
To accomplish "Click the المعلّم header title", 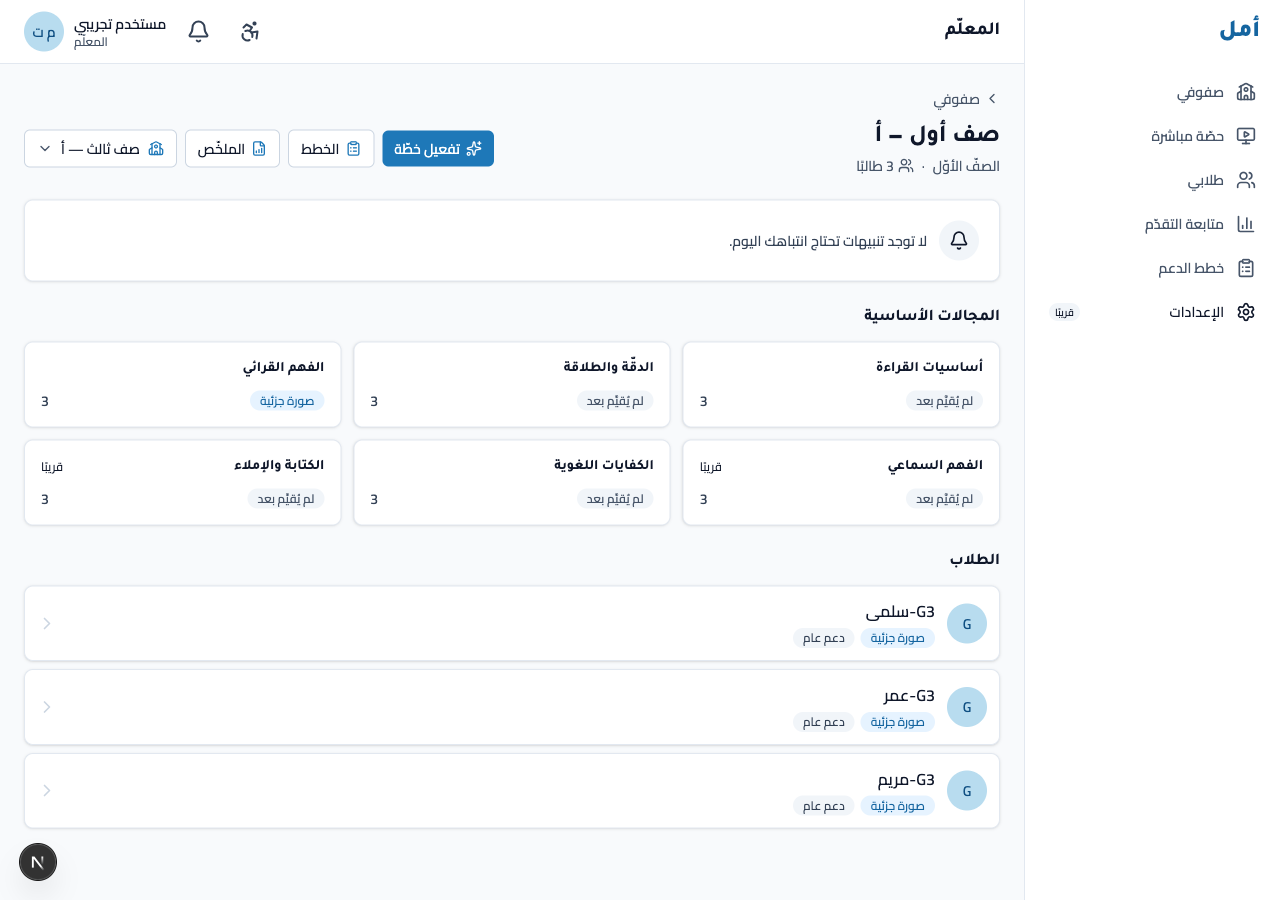I will 972,29.
